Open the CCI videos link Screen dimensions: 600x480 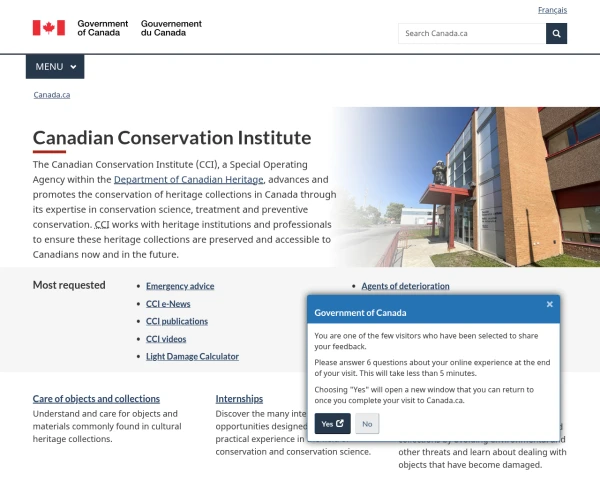166,339
